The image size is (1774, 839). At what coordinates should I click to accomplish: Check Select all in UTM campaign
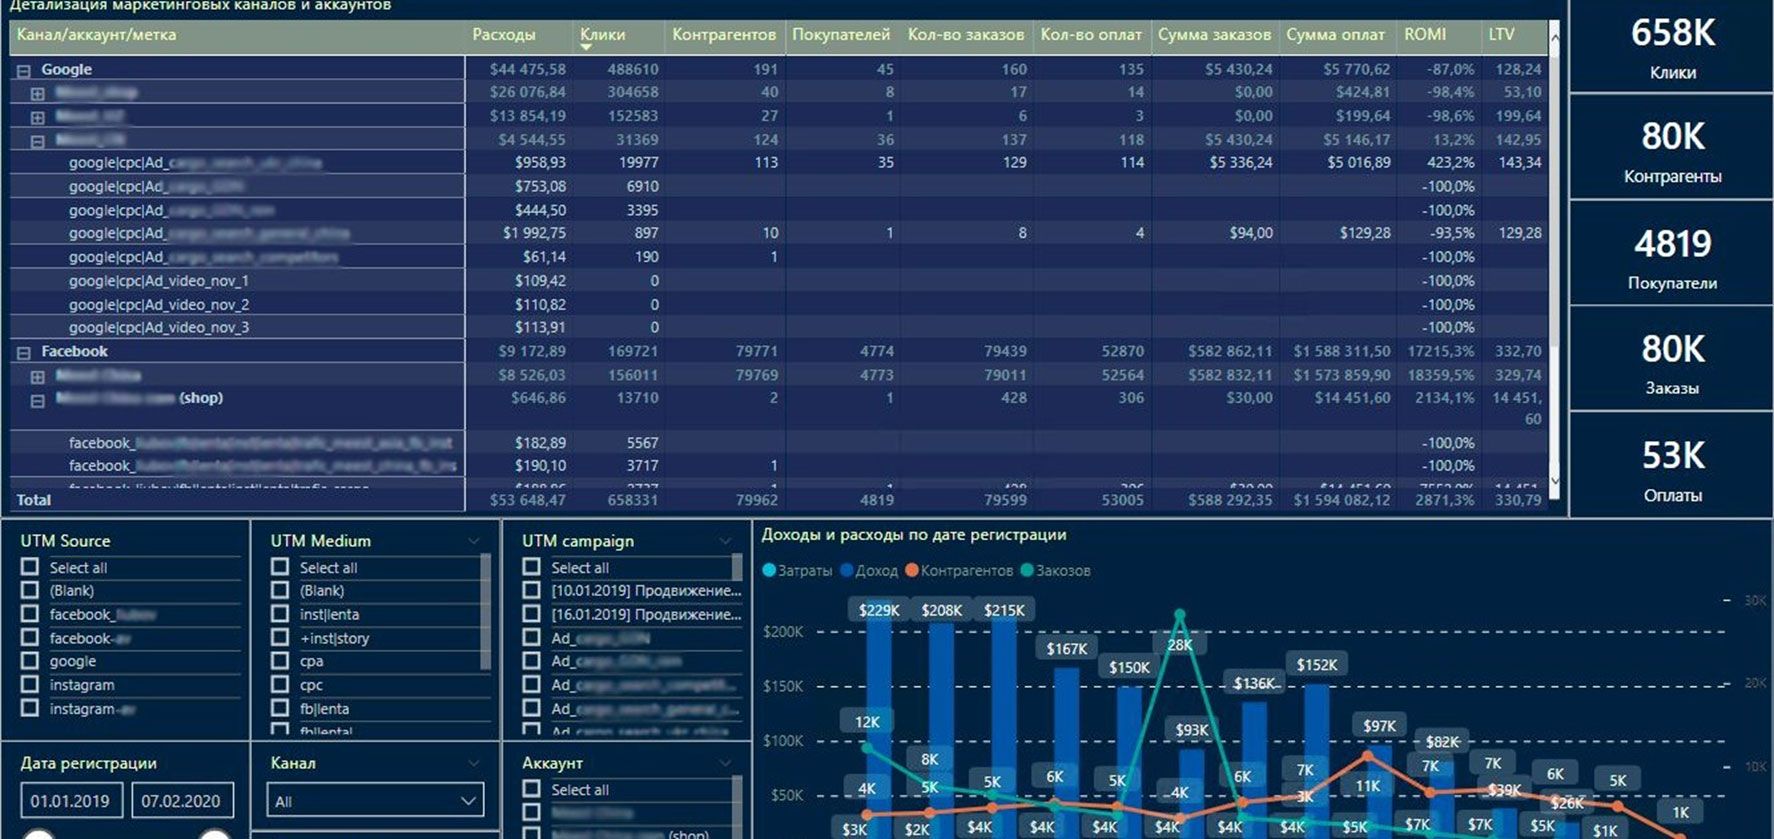531,567
